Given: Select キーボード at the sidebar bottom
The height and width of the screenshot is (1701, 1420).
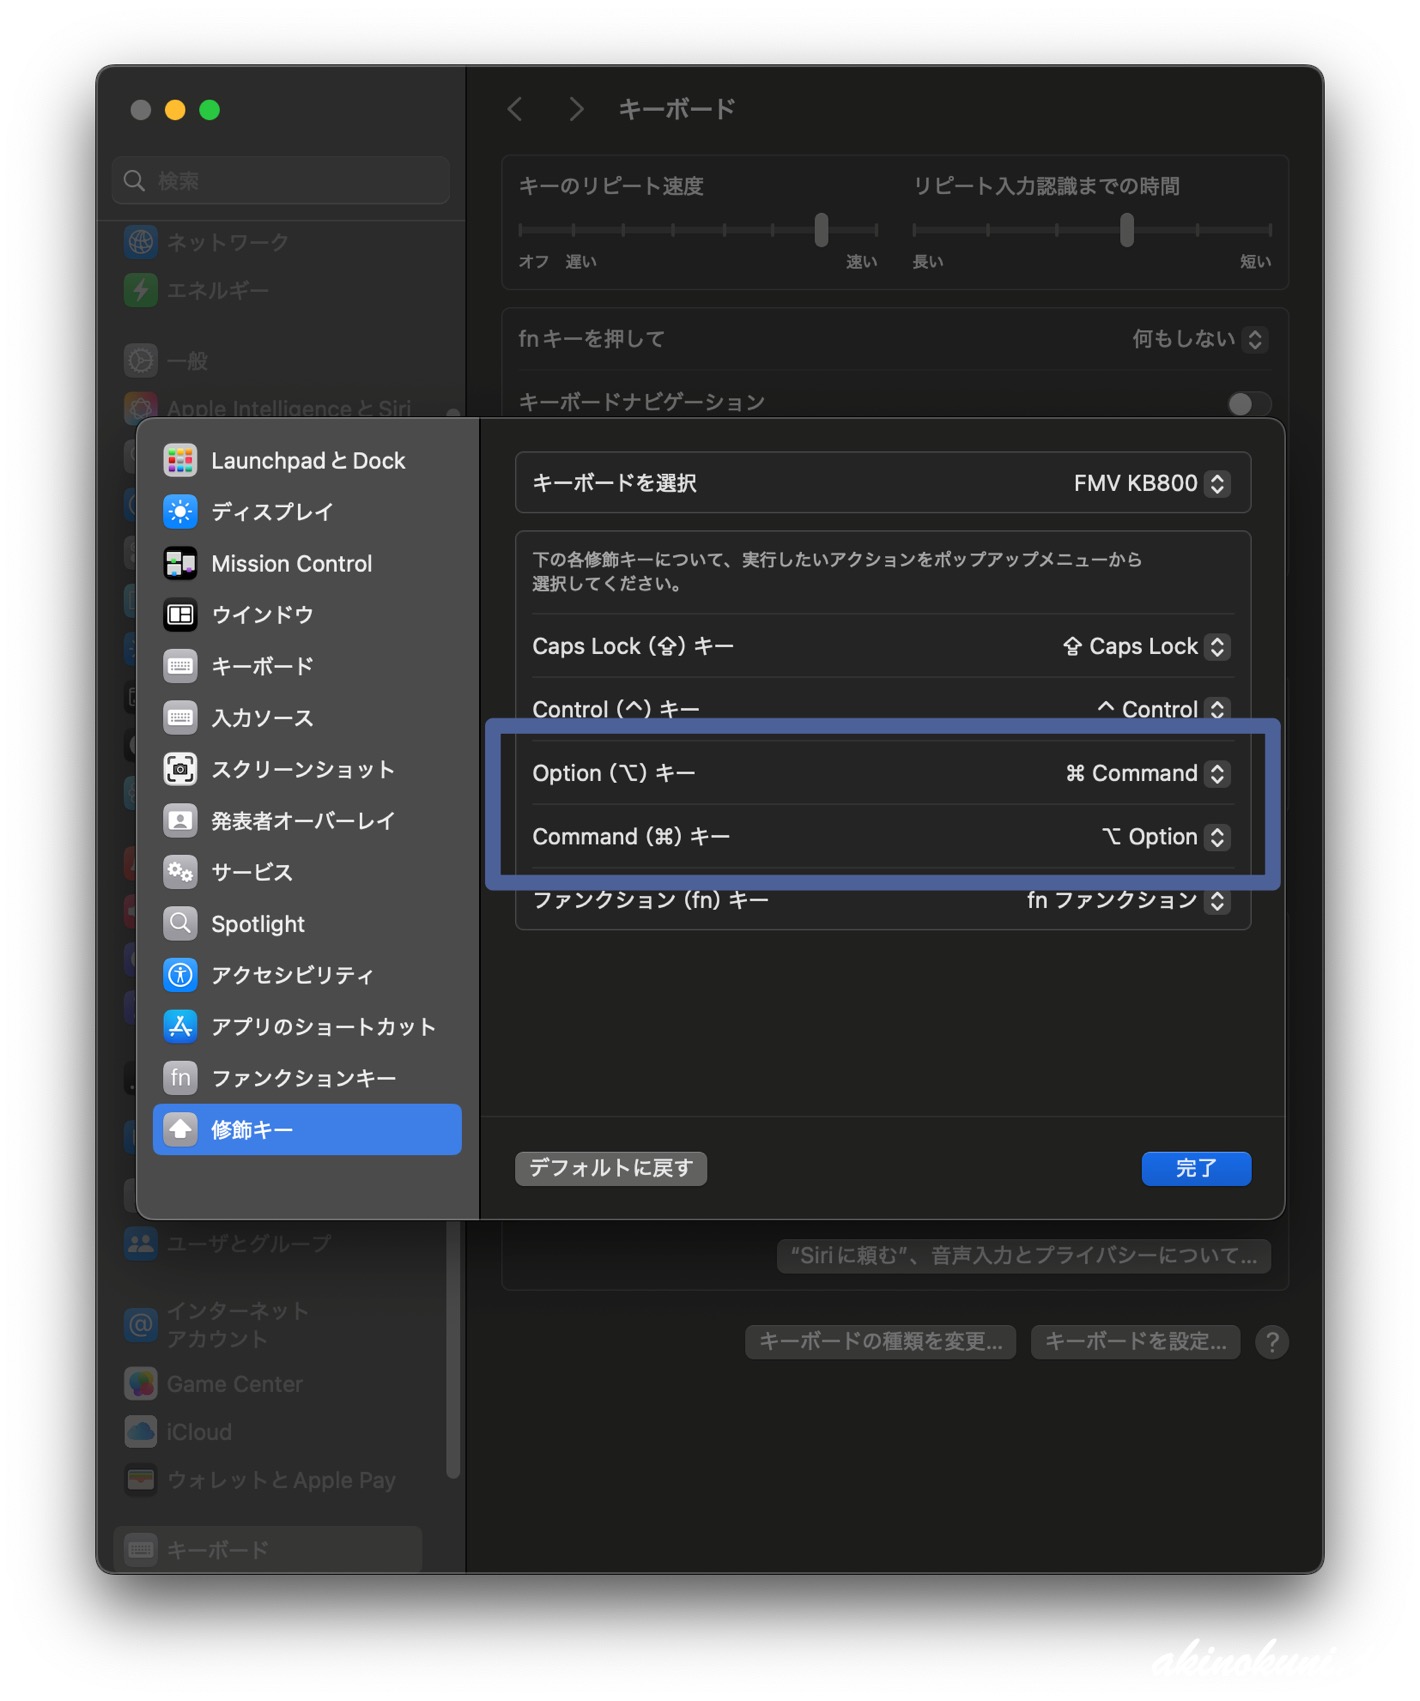Looking at the screenshot, I should coord(268,1549).
